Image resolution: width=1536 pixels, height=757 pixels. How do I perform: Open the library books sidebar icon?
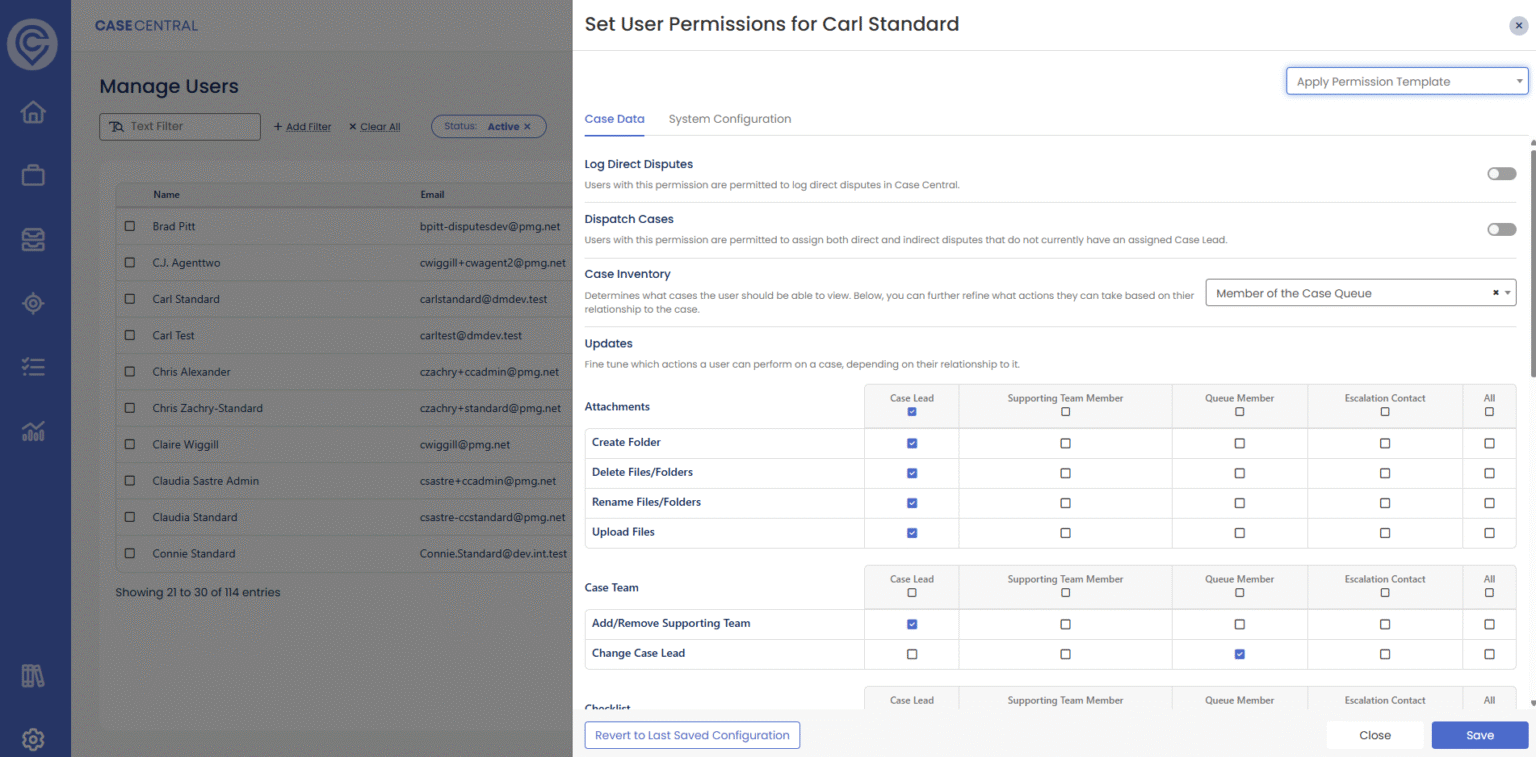33,676
